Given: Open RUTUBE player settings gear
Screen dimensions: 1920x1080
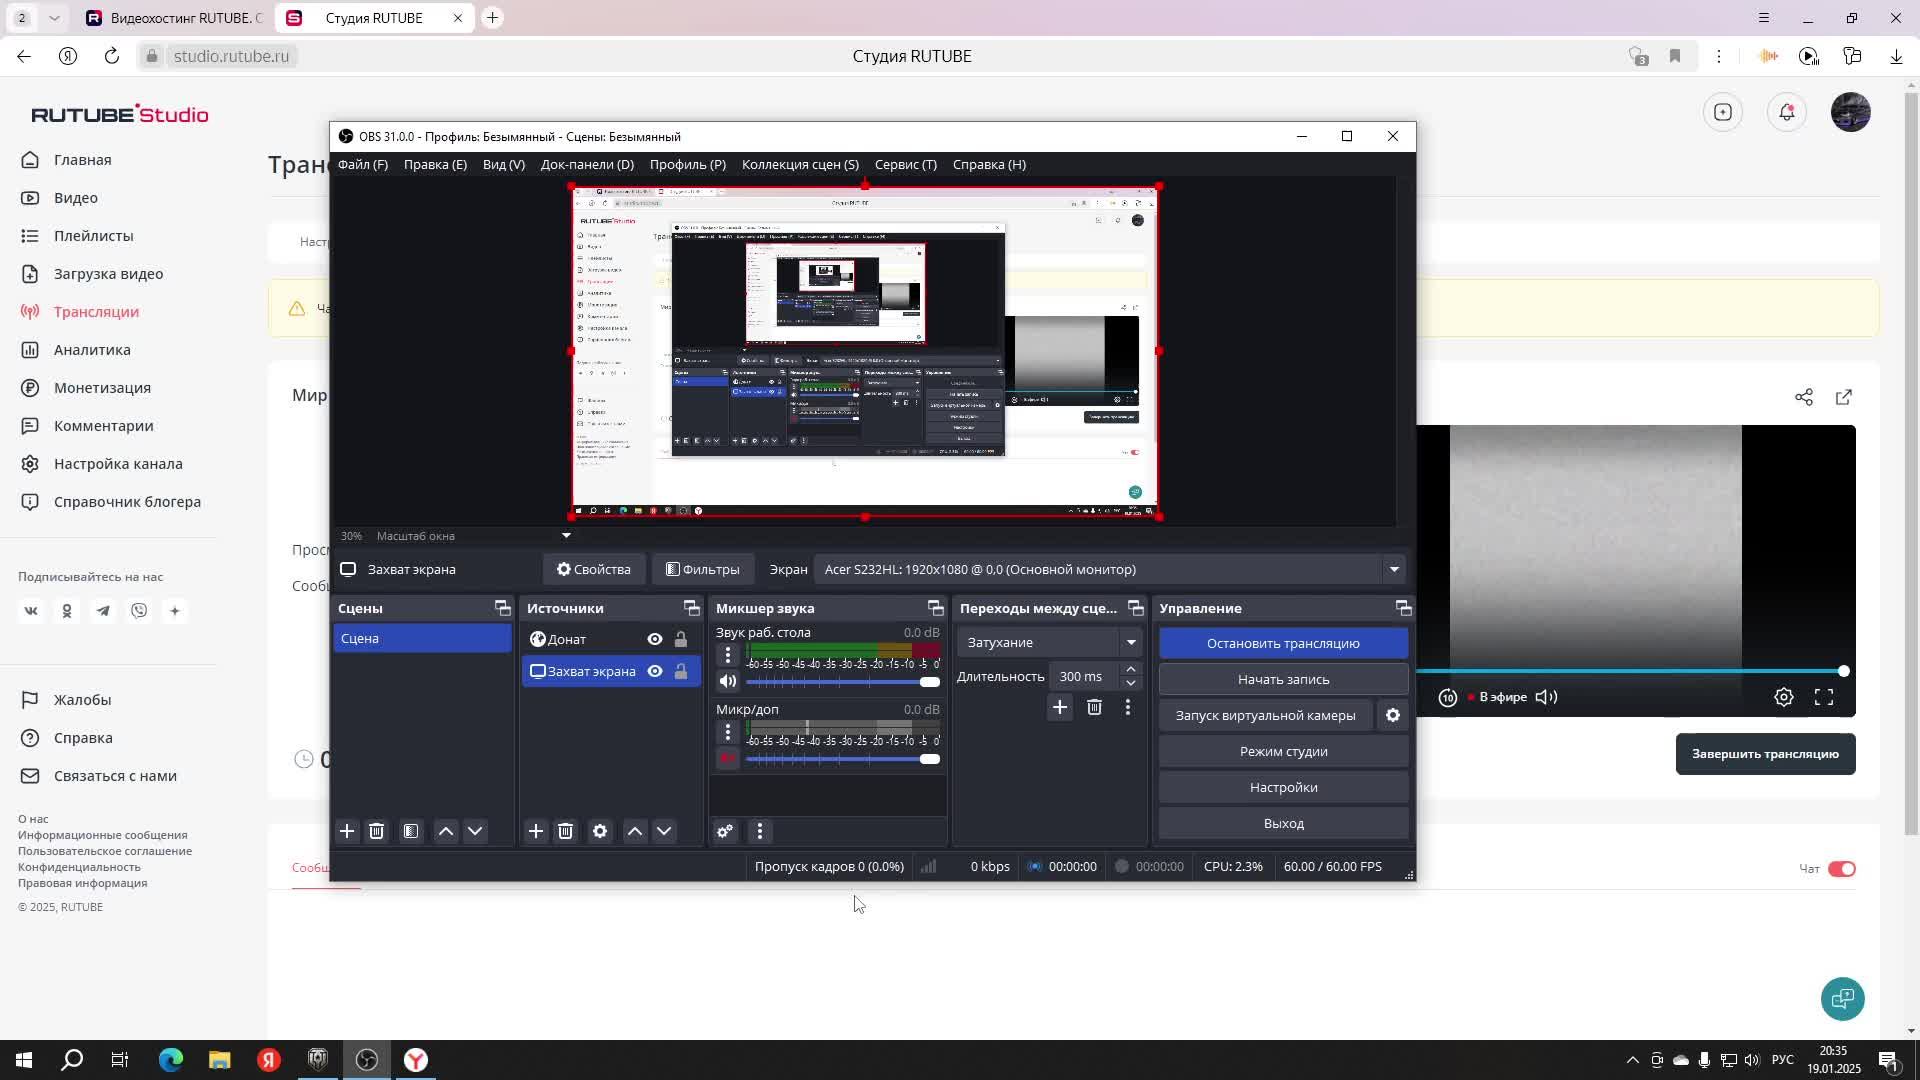Looking at the screenshot, I should point(1784,697).
